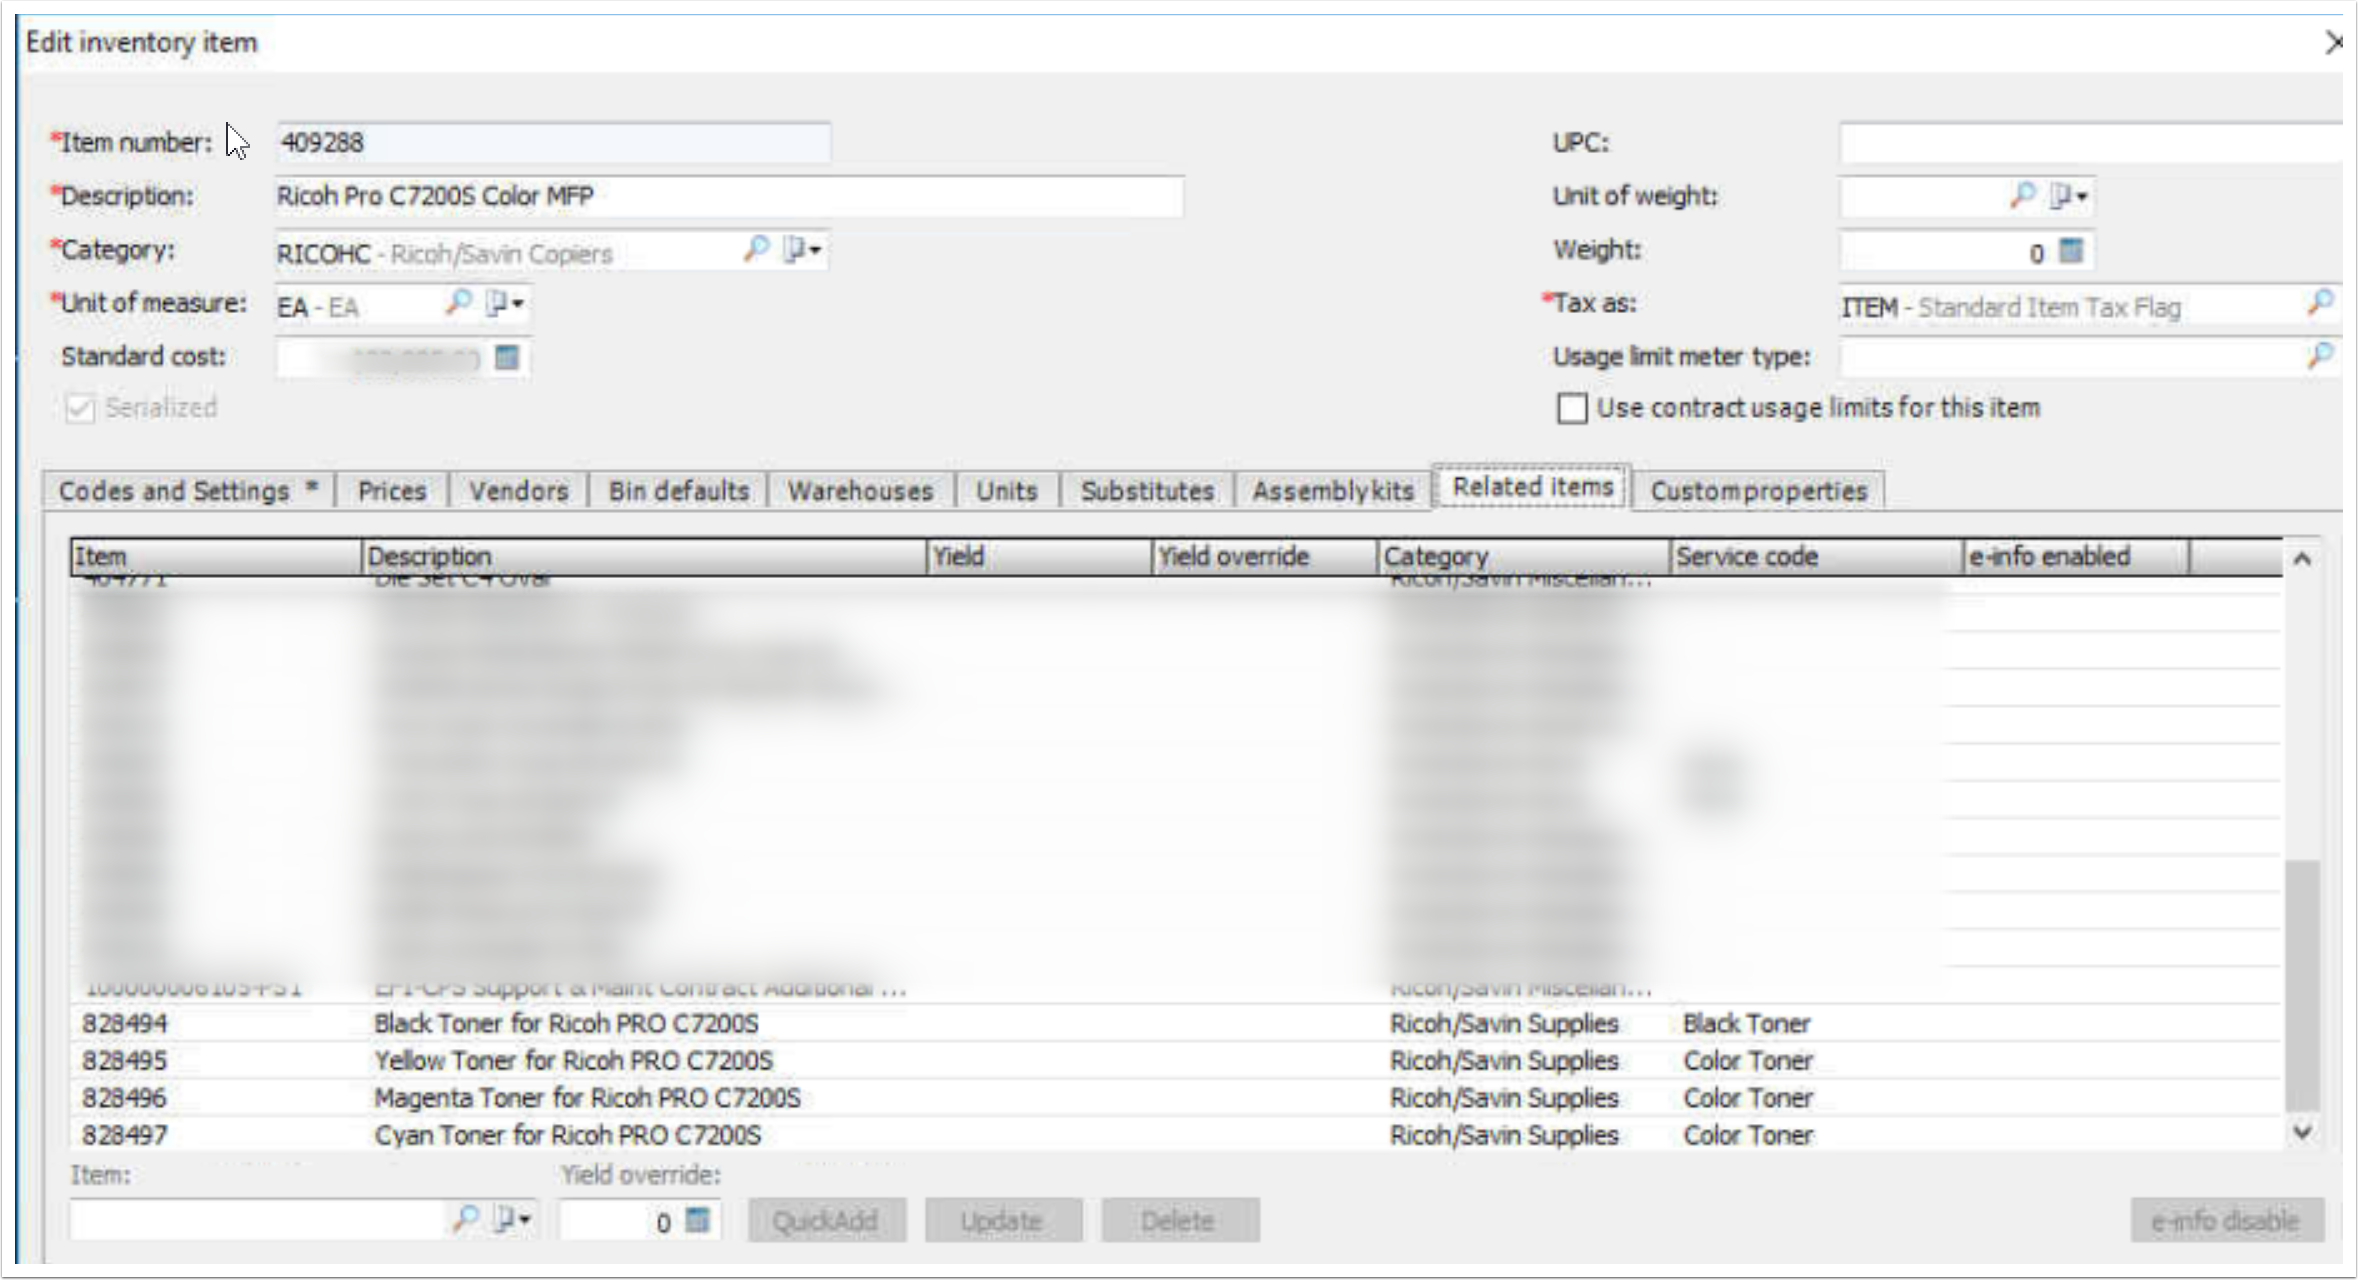
Task: Enable Use contract usage limits for this item
Action: coord(1572,408)
